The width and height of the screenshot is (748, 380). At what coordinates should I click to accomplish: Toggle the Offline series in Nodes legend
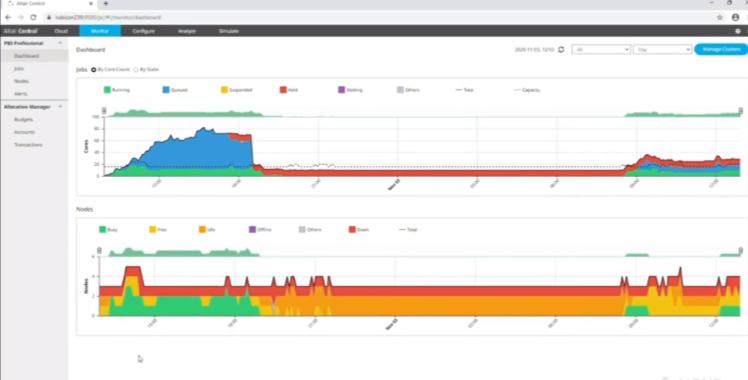[260, 229]
